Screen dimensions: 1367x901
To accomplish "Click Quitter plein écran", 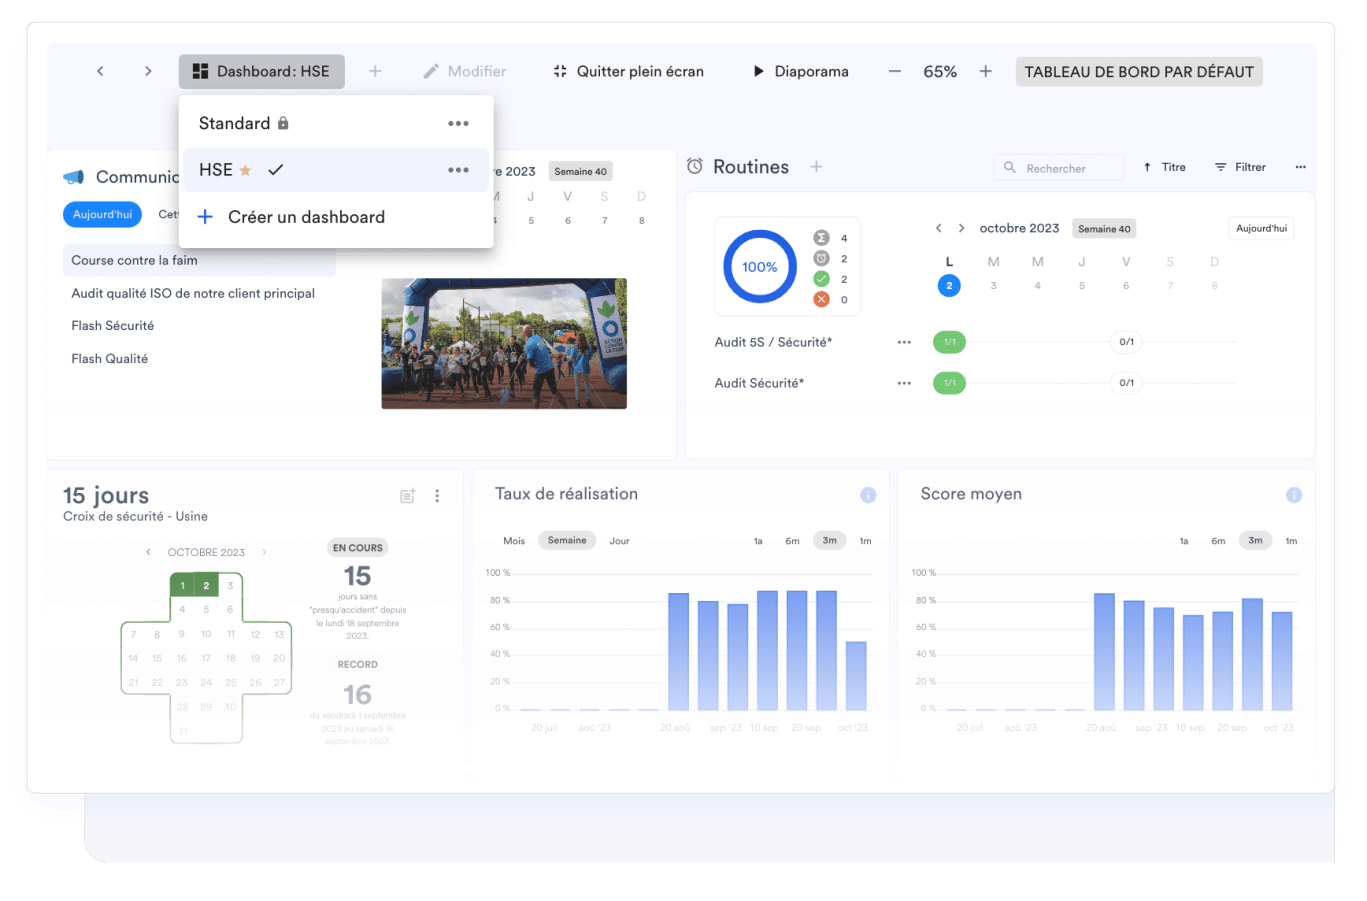I will click(x=628, y=71).
